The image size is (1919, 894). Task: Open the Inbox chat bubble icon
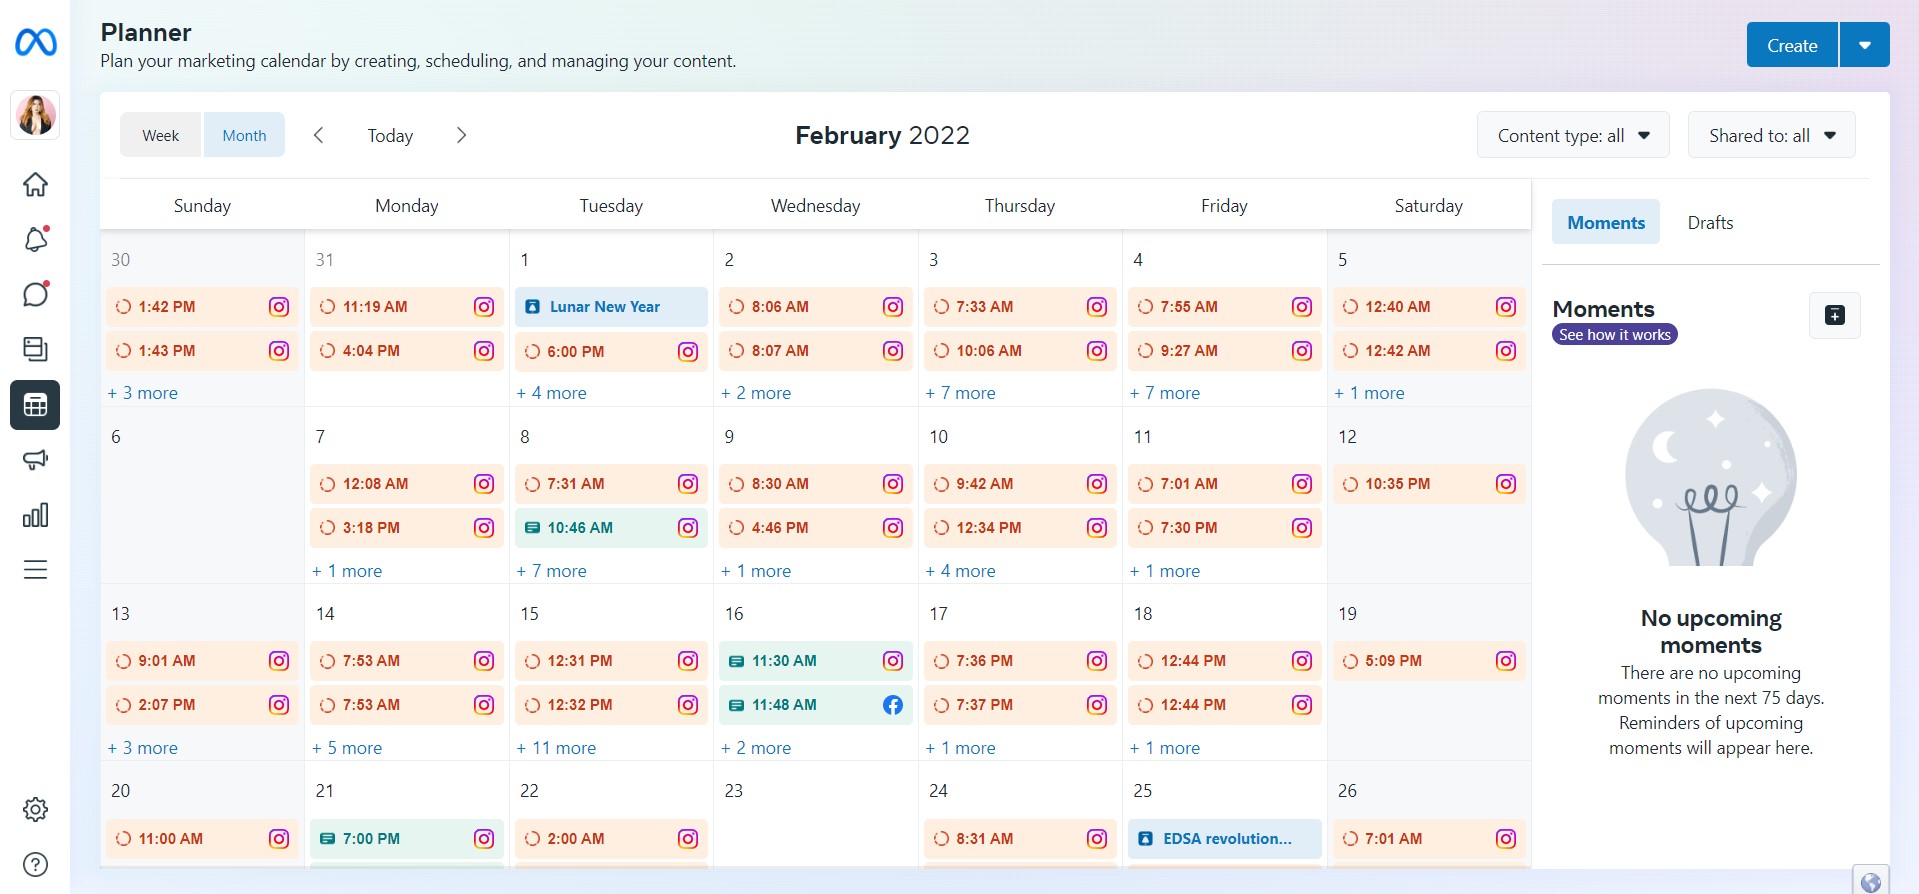point(35,294)
